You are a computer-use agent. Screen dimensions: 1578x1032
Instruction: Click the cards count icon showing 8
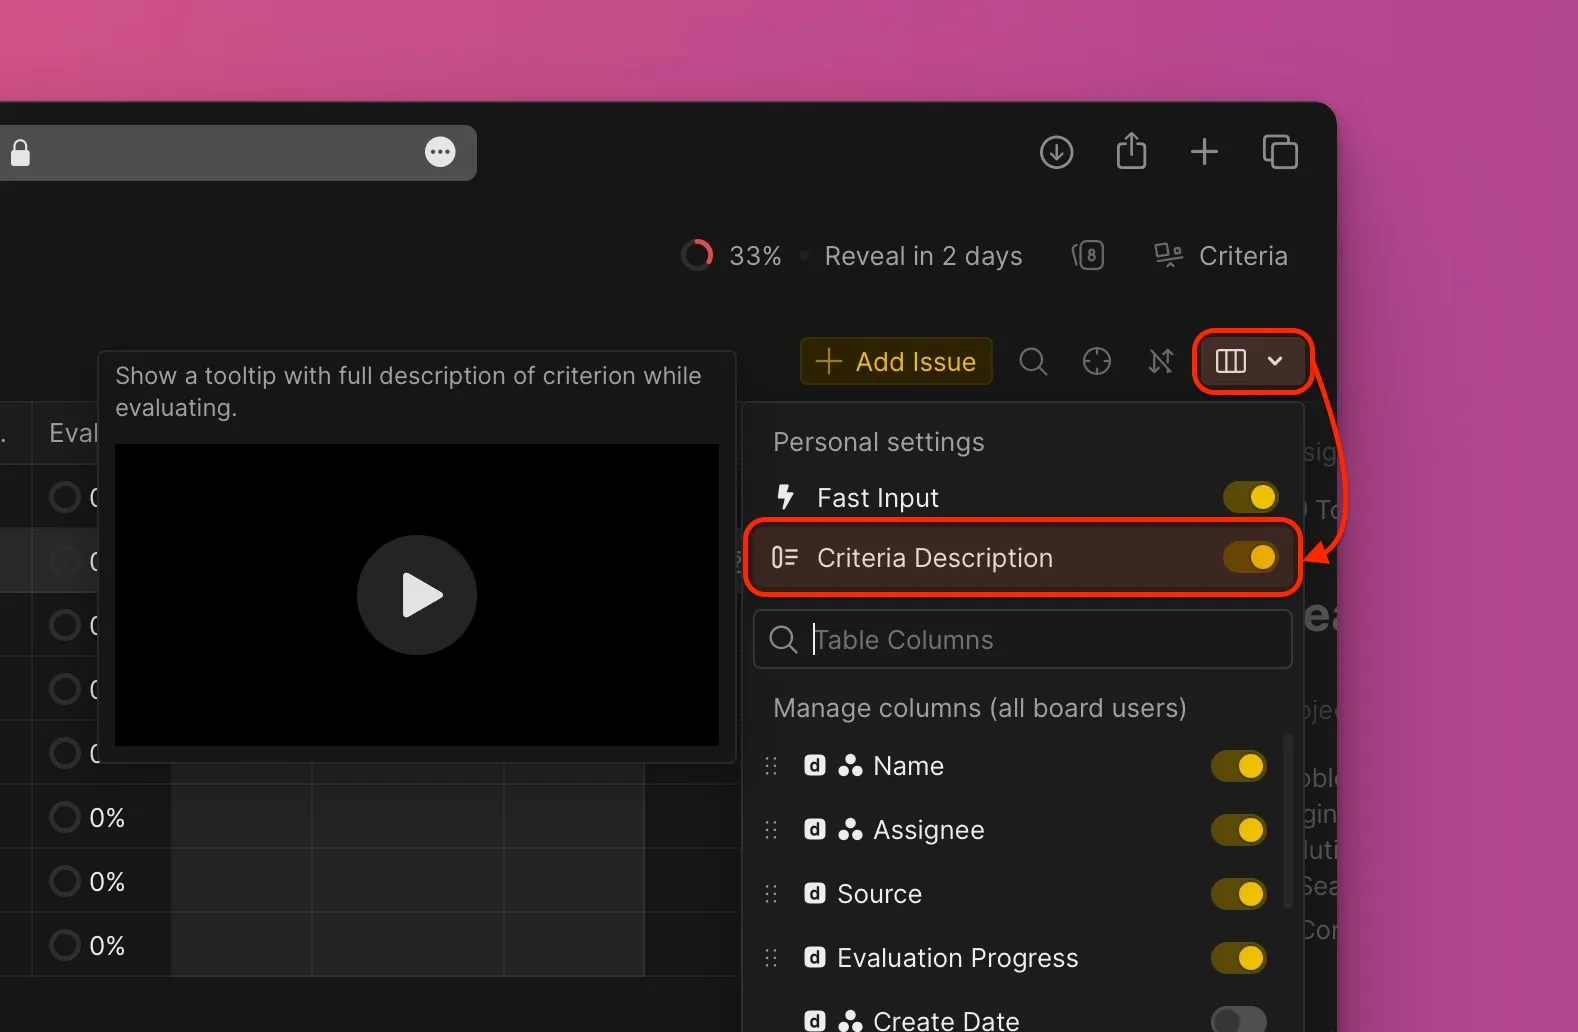coord(1088,256)
